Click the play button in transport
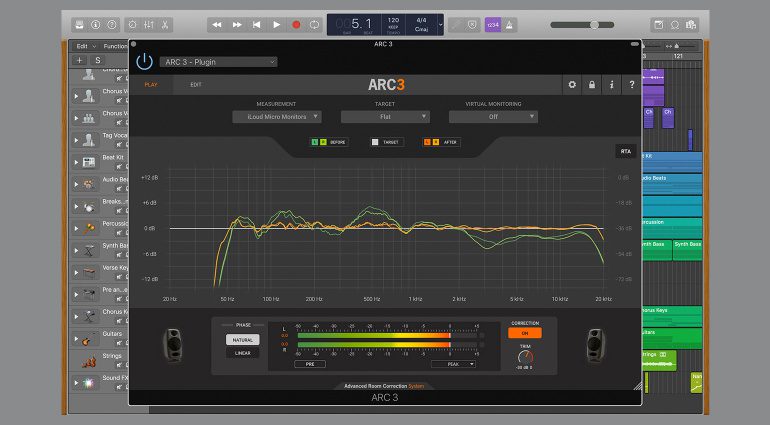This screenshot has height=425, width=770. coord(277,24)
